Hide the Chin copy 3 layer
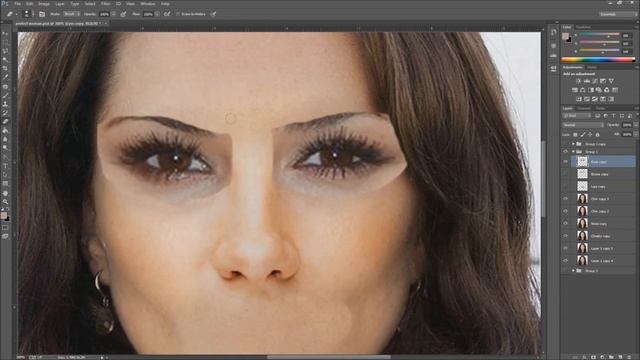 coord(565,199)
